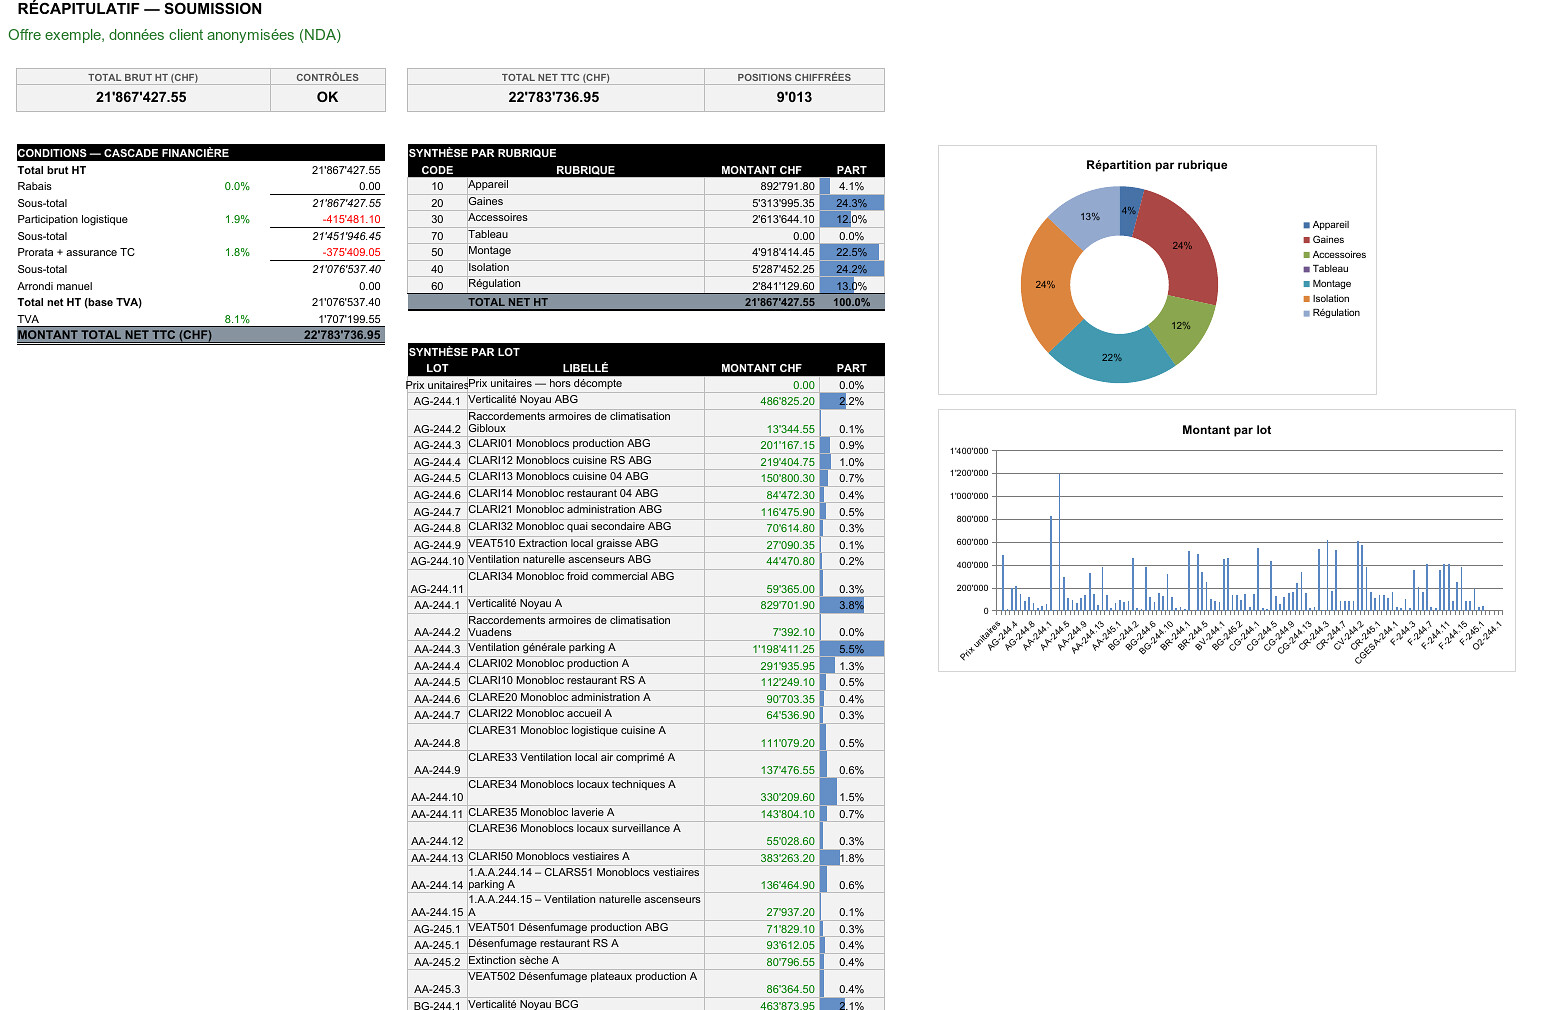Click the Gaines share bar 24.3%

852,203
